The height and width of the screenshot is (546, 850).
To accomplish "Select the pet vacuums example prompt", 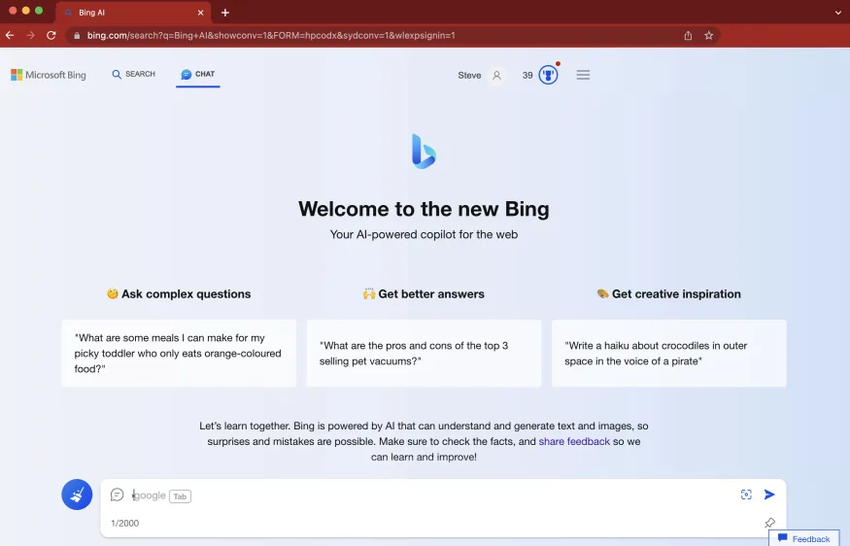I will pos(423,353).
